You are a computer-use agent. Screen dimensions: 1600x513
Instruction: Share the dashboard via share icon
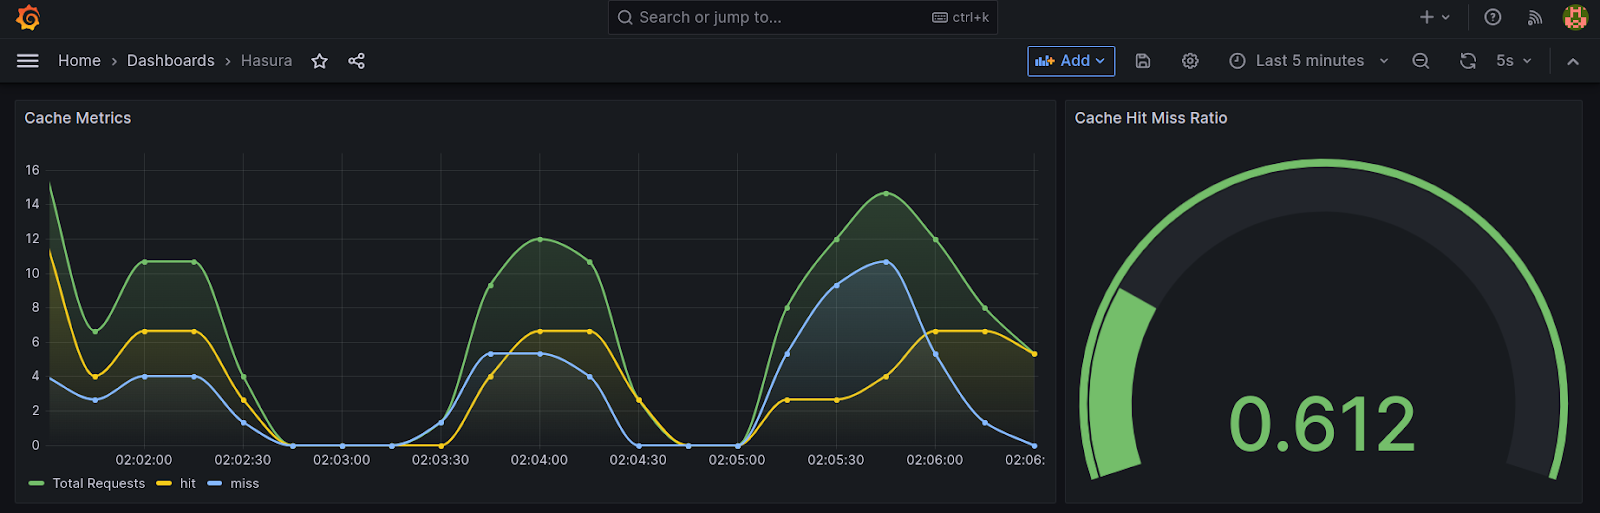[x=356, y=61]
